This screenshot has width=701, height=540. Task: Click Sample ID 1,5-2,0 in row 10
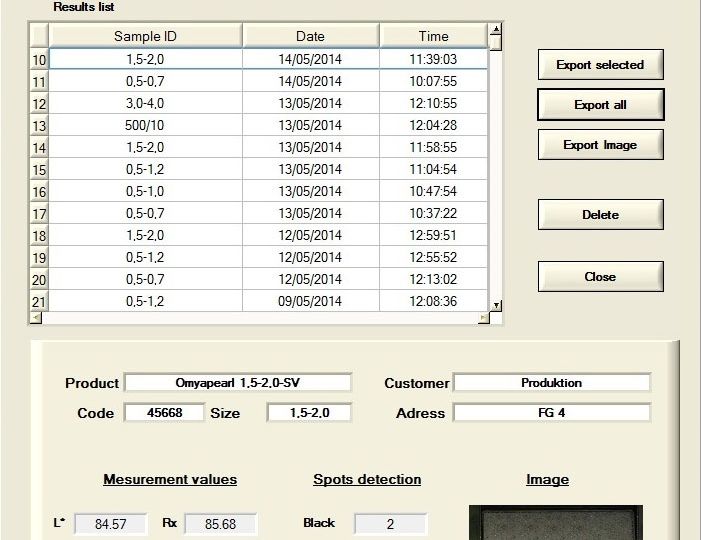(x=145, y=59)
